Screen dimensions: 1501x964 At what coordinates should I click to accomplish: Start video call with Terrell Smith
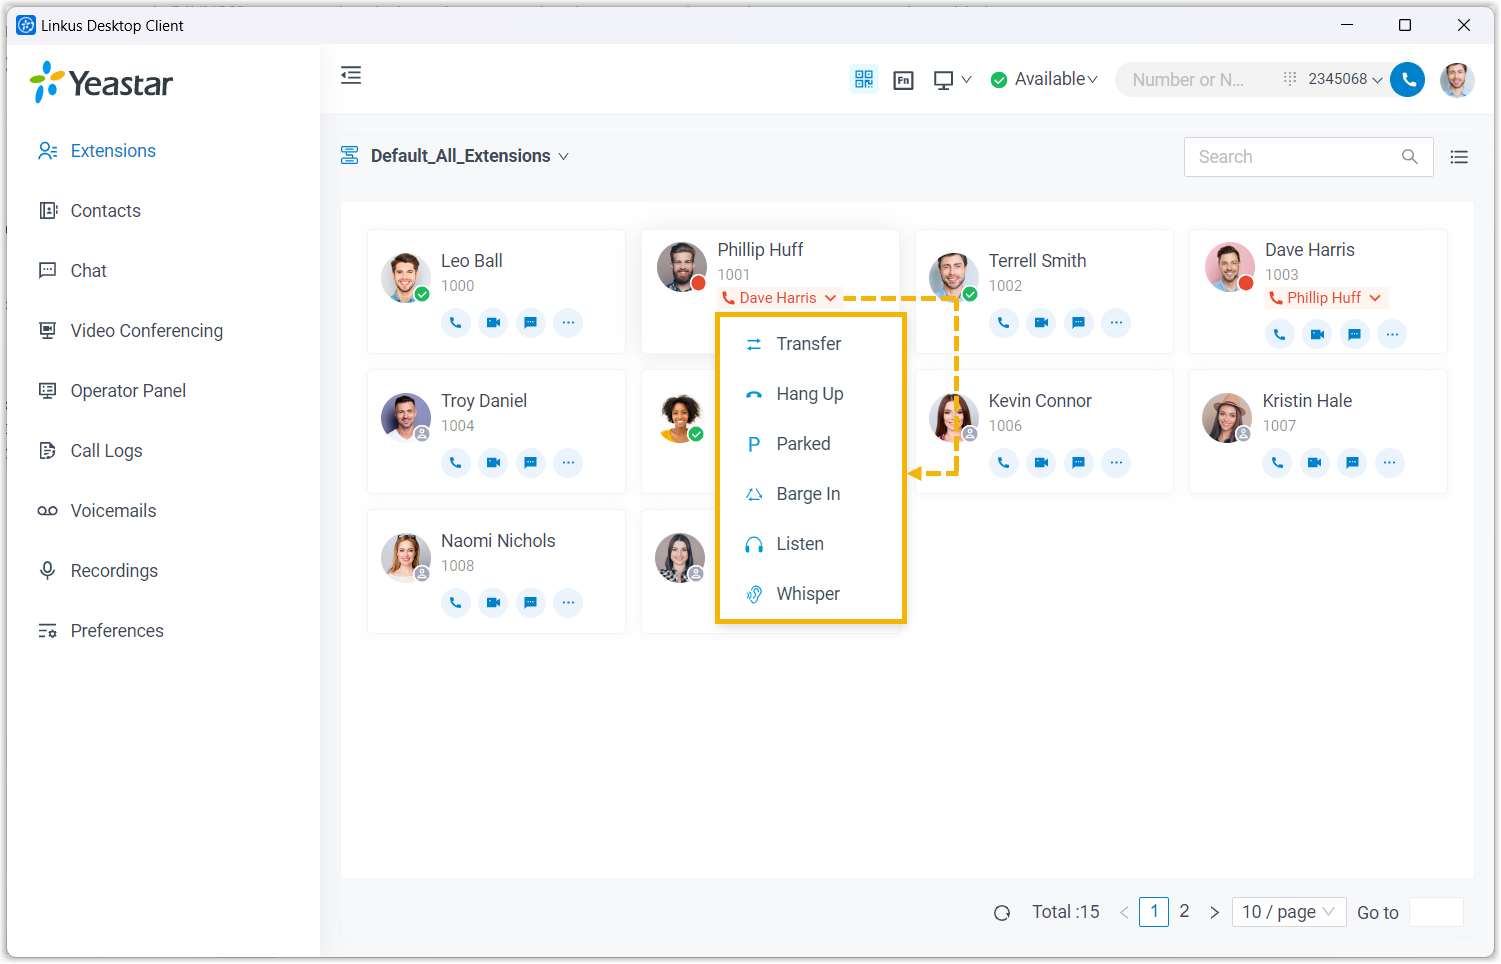[x=1041, y=322]
